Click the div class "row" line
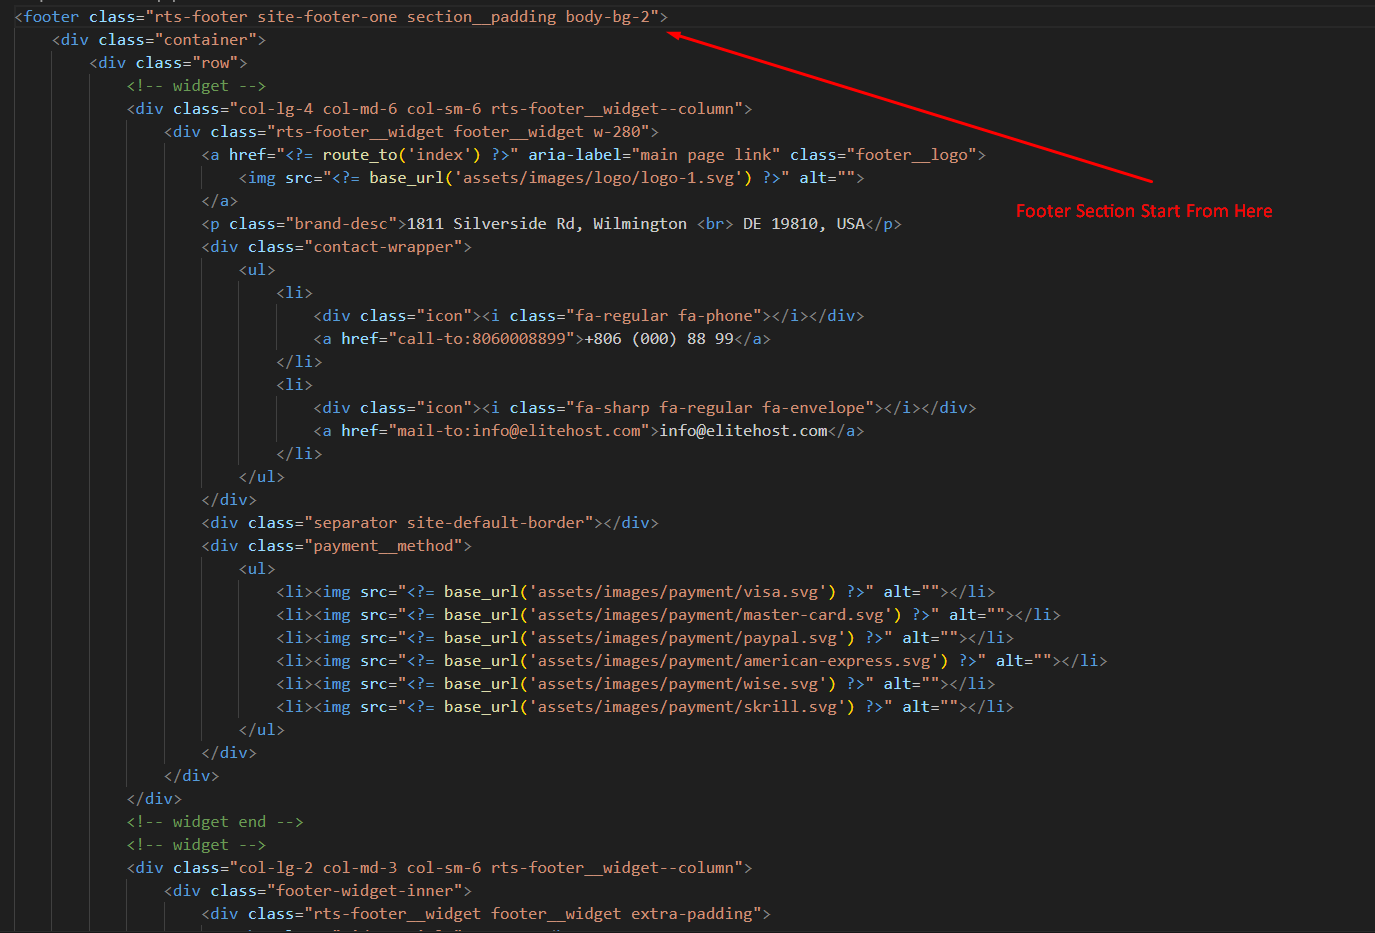 click(168, 63)
